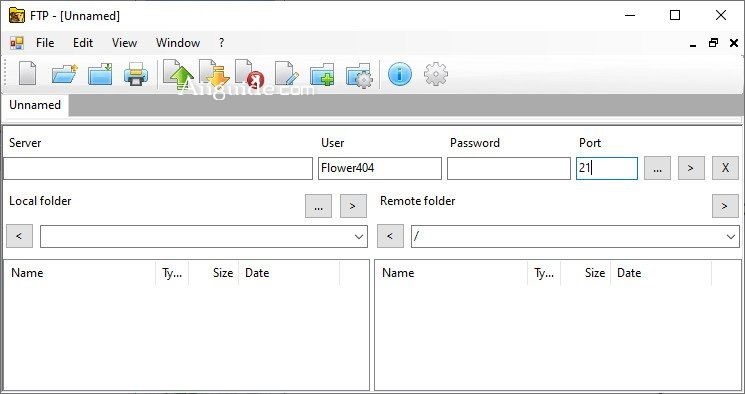Select the Unnamed tab
The width and height of the screenshot is (745, 394).
[x=35, y=105]
